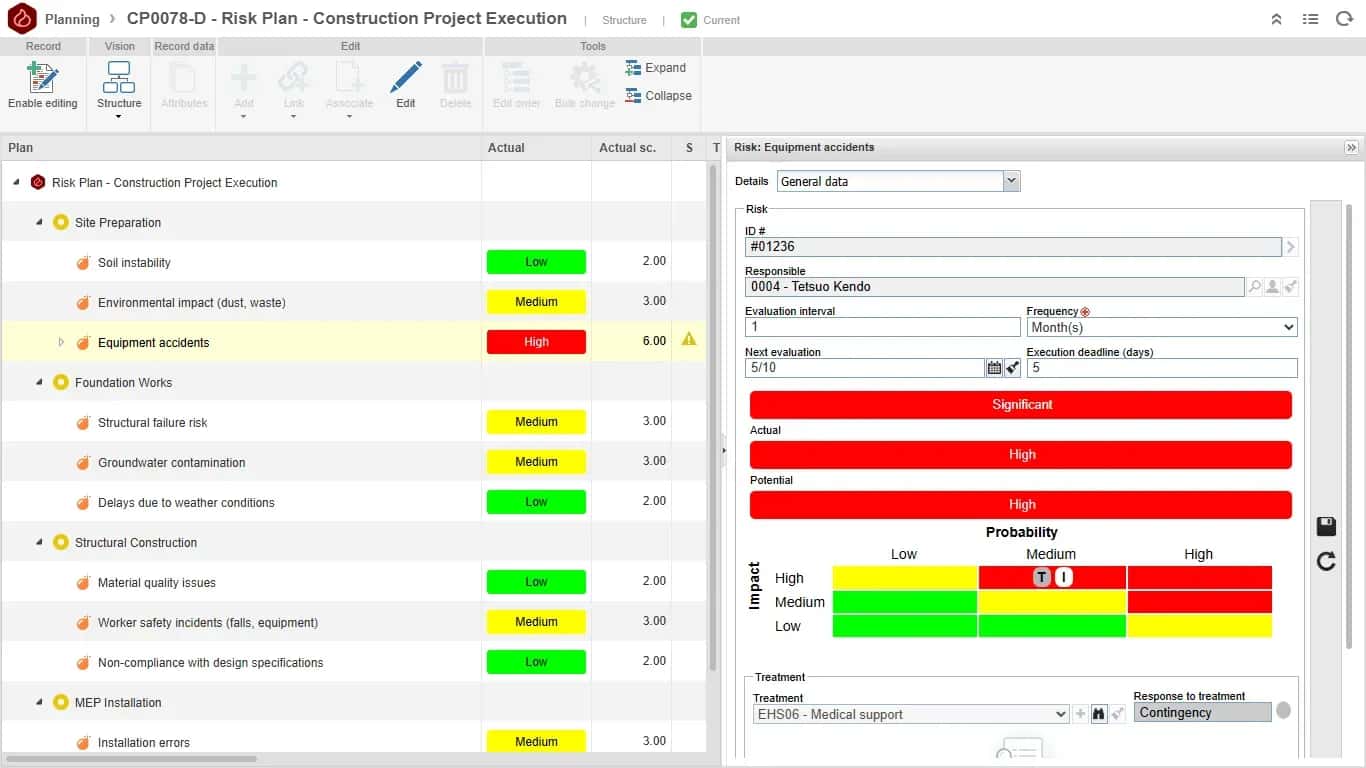Open the calendar picker for Next evaluation

(994, 368)
